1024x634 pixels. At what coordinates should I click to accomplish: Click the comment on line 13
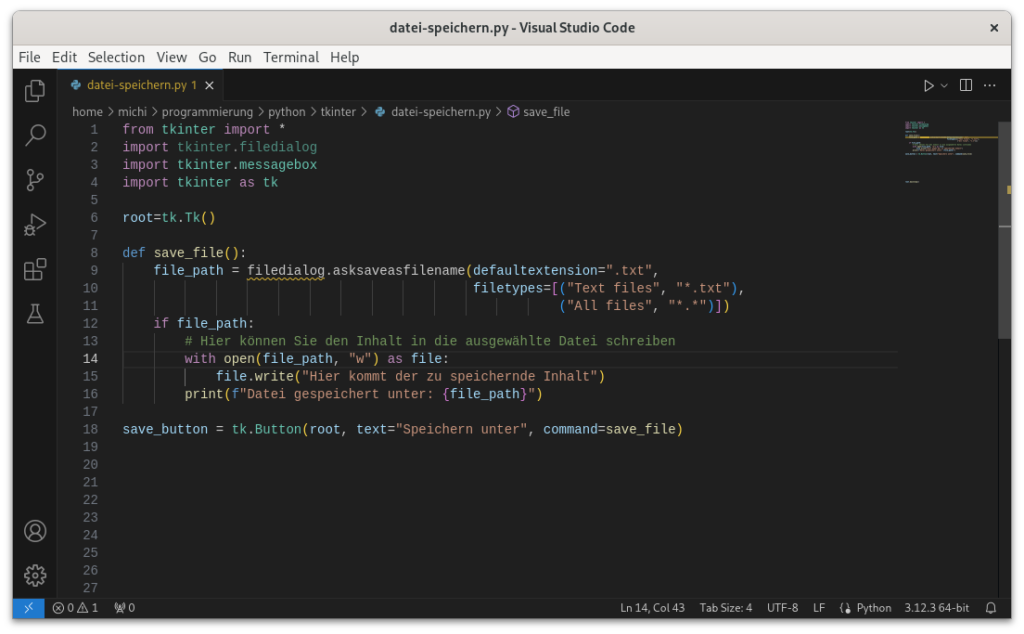[x=430, y=341]
